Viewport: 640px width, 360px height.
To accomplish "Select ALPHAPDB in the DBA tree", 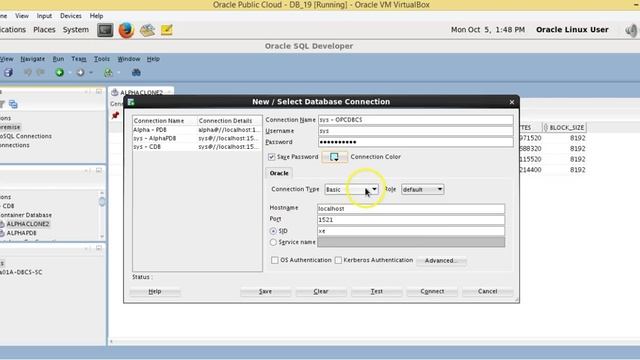I will pyautogui.click(x=21, y=233).
